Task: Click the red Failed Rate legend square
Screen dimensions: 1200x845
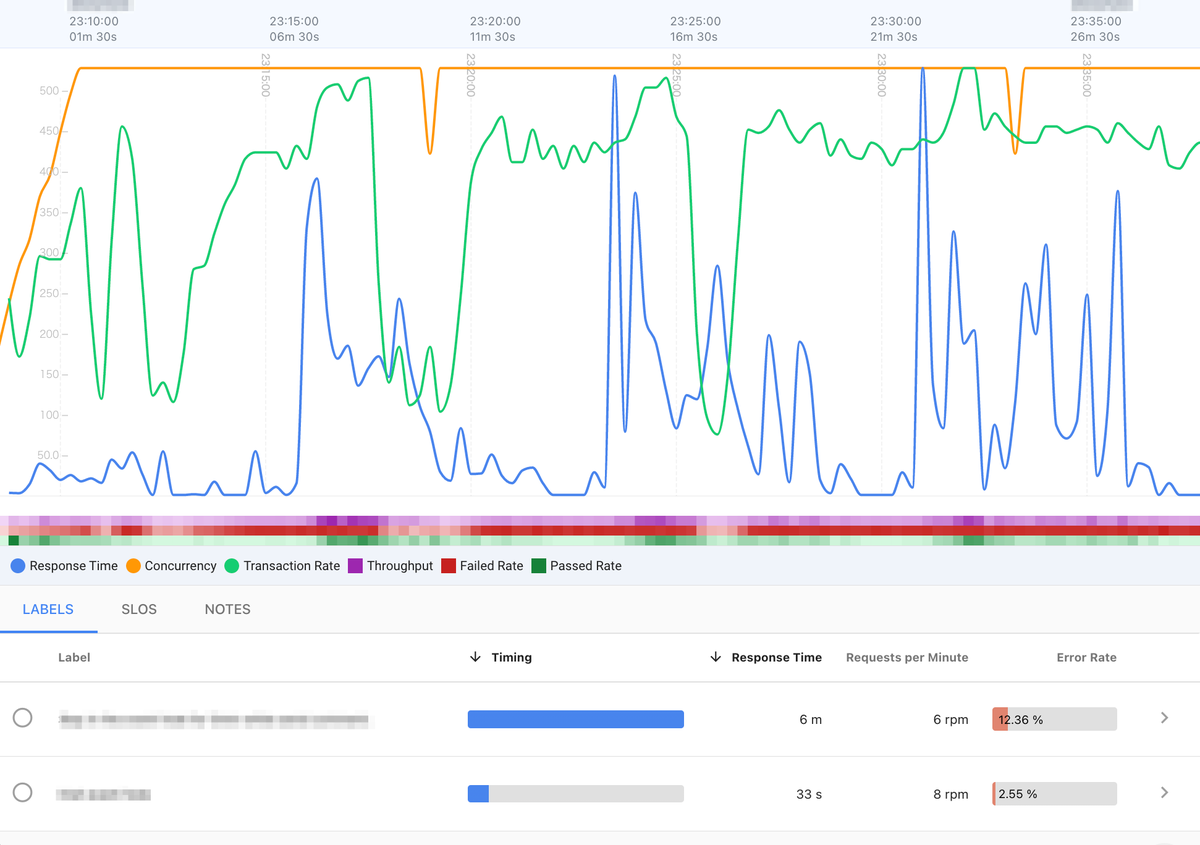Action: (x=448, y=566)
